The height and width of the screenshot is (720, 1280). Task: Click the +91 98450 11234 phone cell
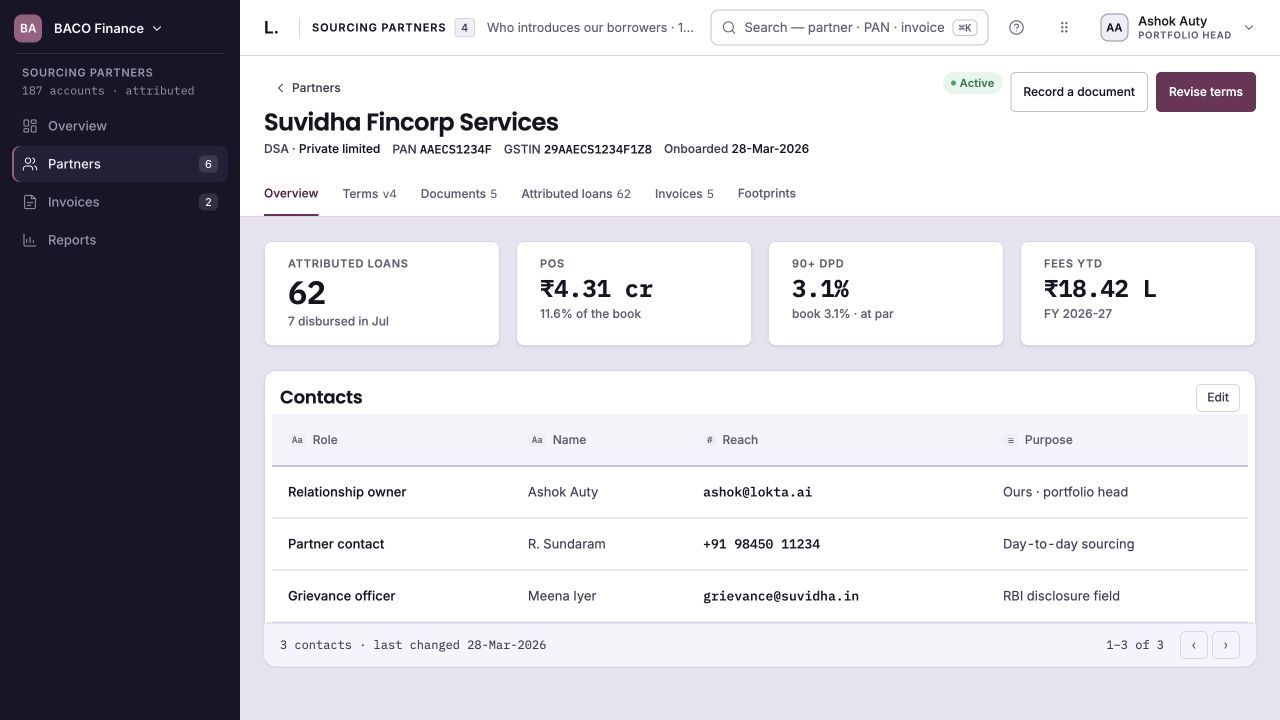coord(761,544)
